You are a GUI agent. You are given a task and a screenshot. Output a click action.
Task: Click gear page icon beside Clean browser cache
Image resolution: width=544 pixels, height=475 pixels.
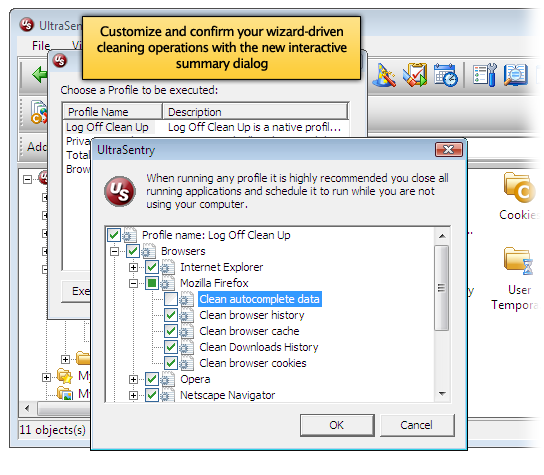coord(187,331)
